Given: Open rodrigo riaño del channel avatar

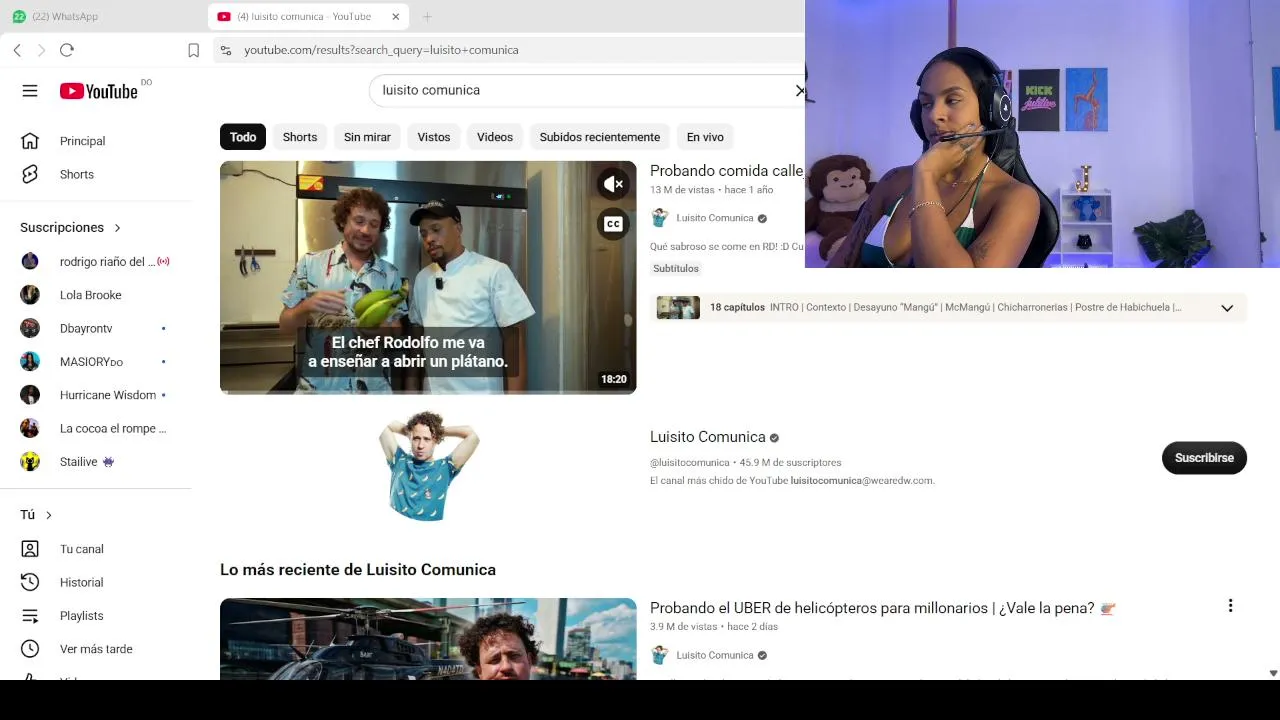Looking at the screenshot, I should coord(30,261).
